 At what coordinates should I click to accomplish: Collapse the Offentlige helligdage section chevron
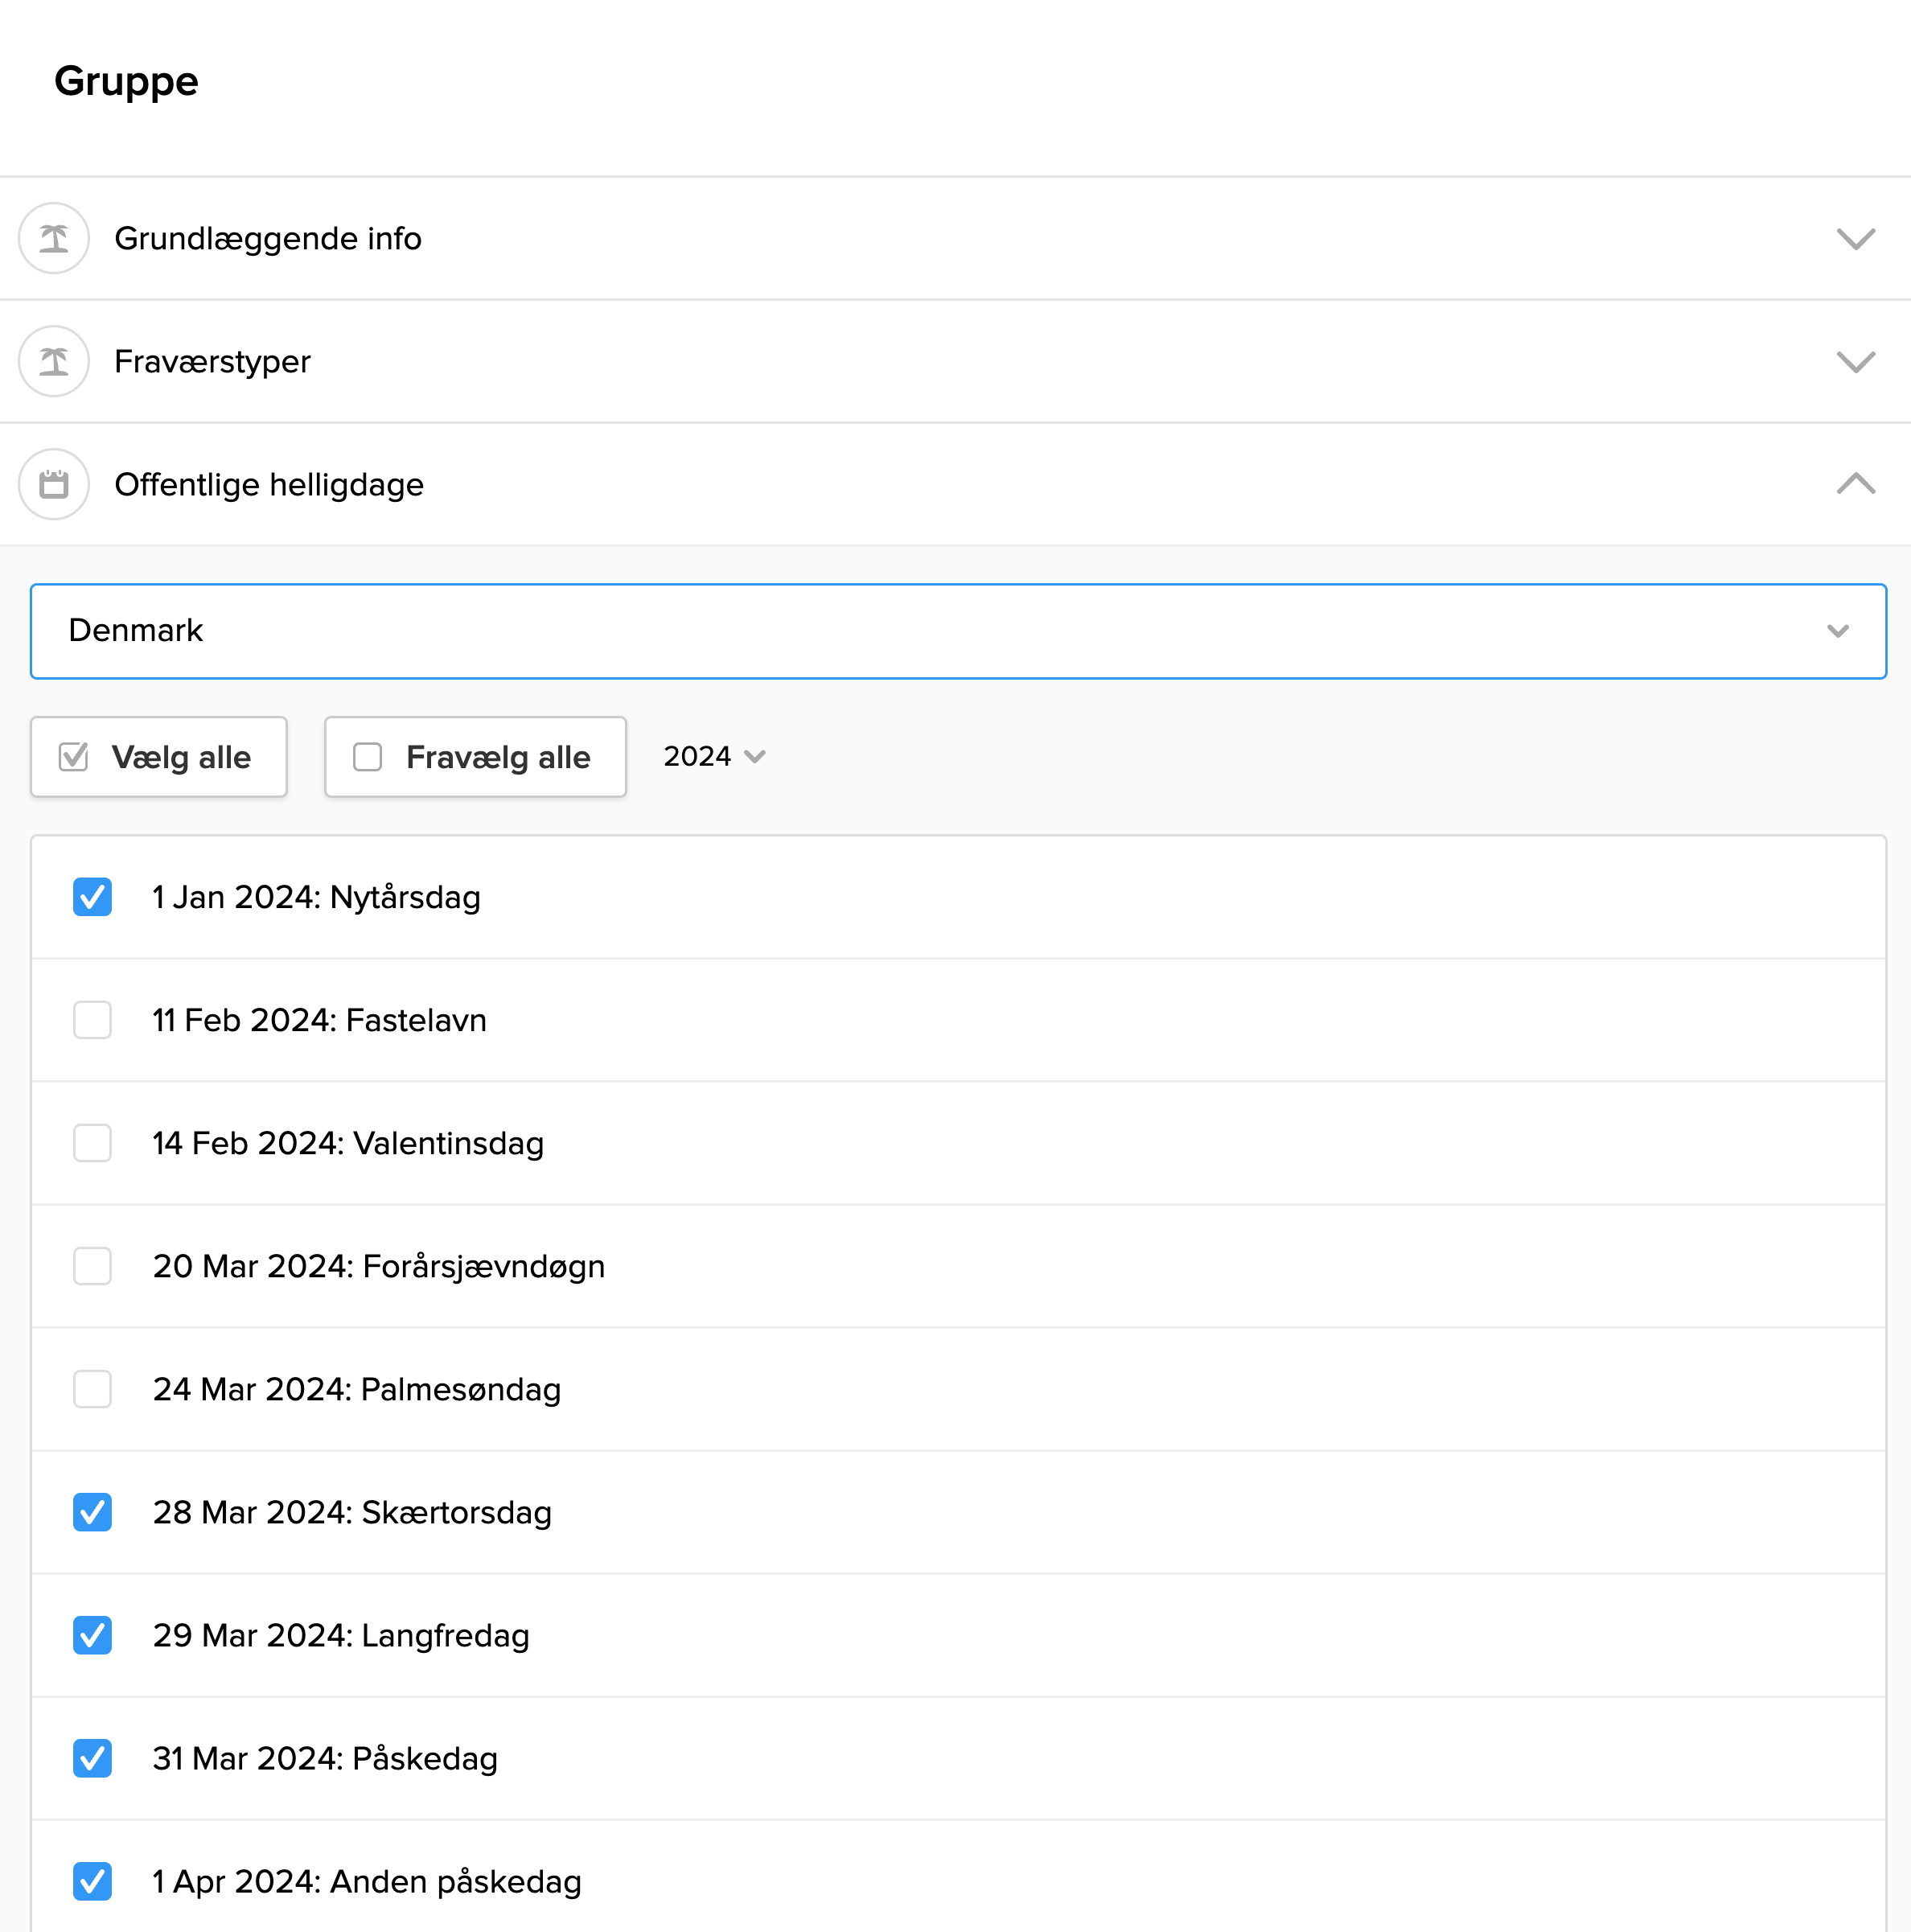tap(1855, 484)
